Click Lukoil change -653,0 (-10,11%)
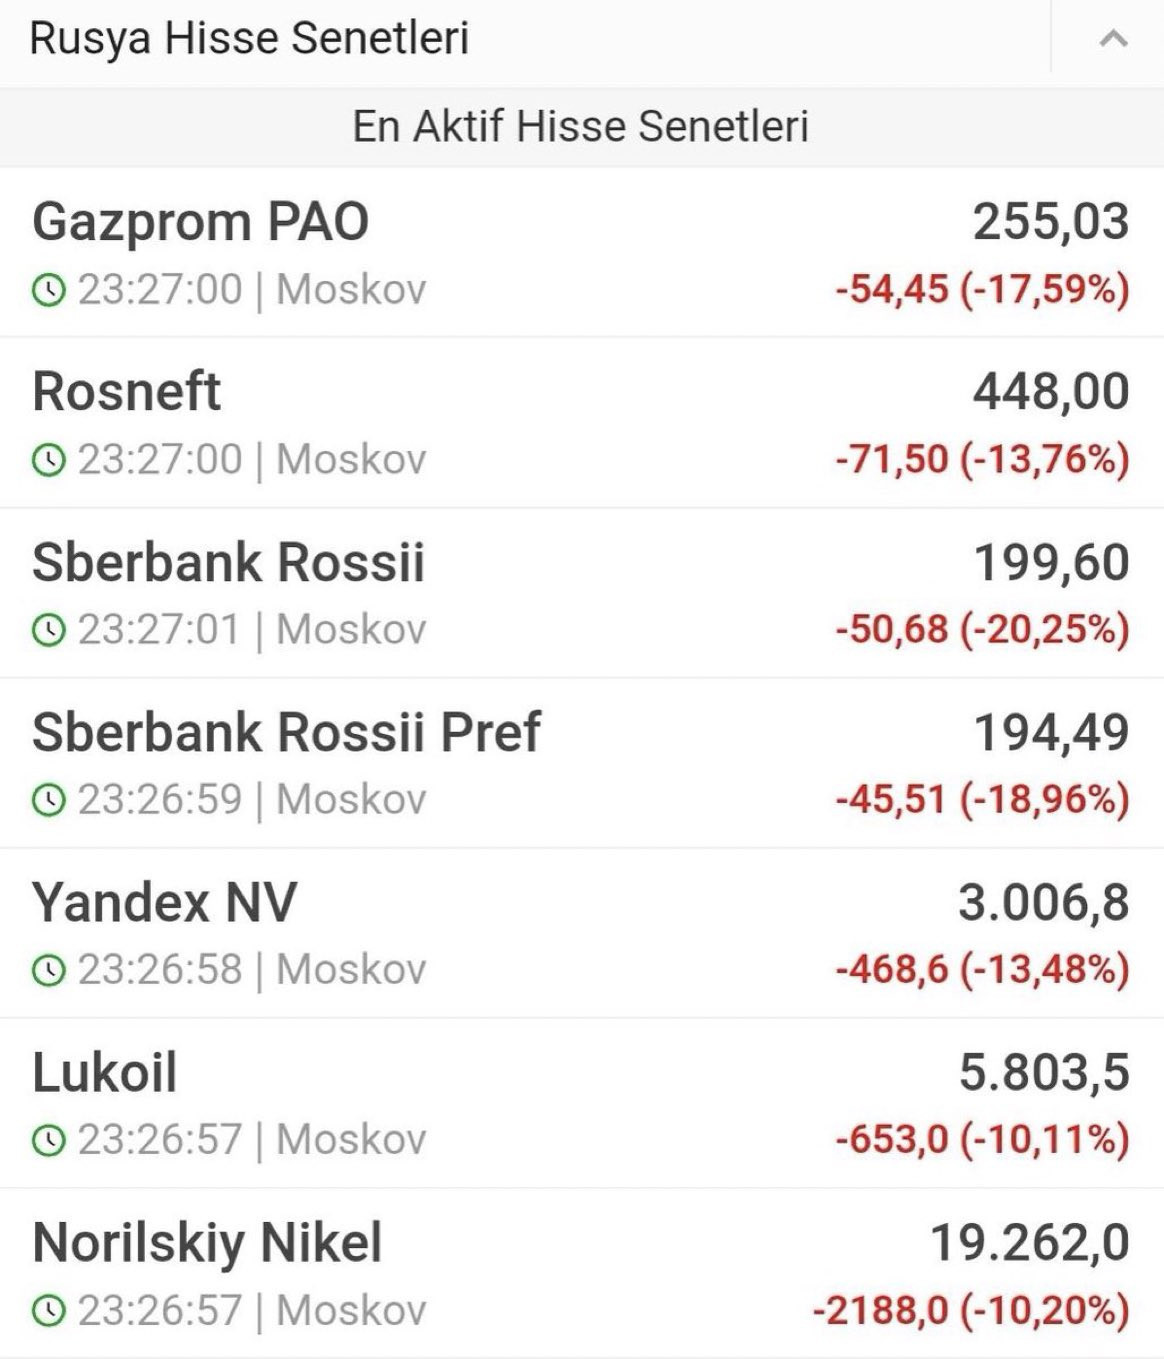 coord(982,1139)
